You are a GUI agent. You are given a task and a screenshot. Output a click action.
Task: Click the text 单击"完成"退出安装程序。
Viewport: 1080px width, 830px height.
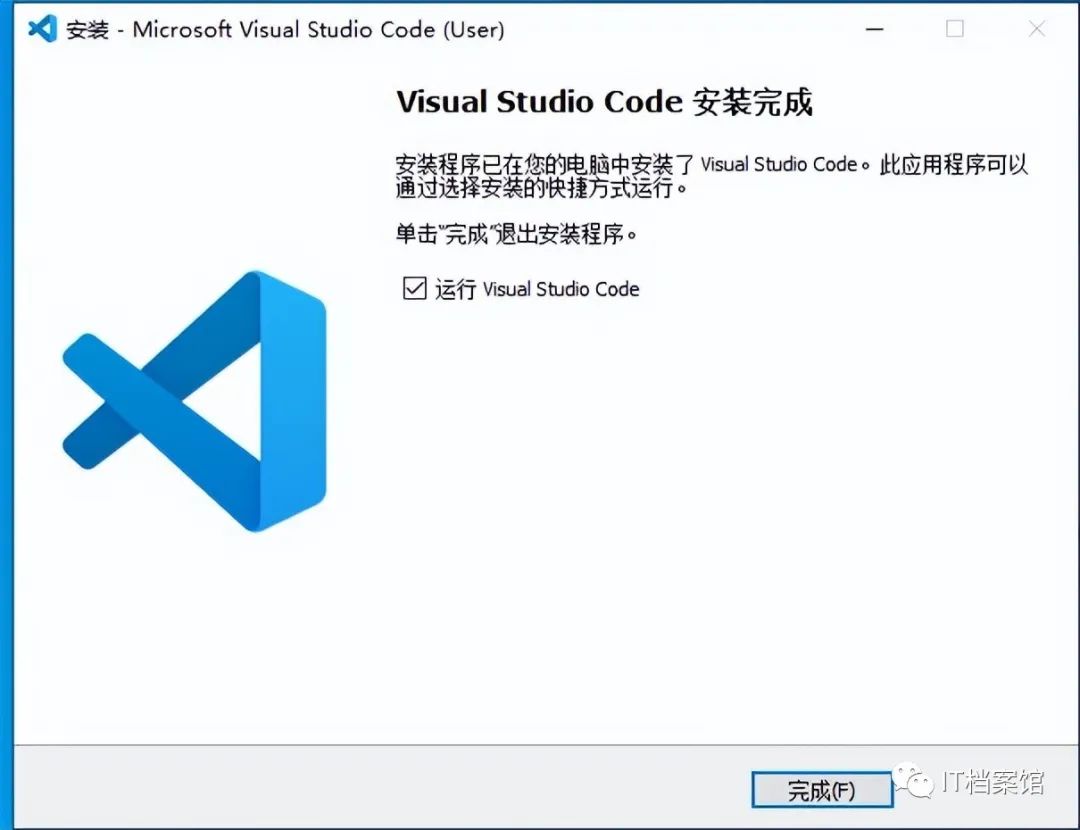(517, 234)
